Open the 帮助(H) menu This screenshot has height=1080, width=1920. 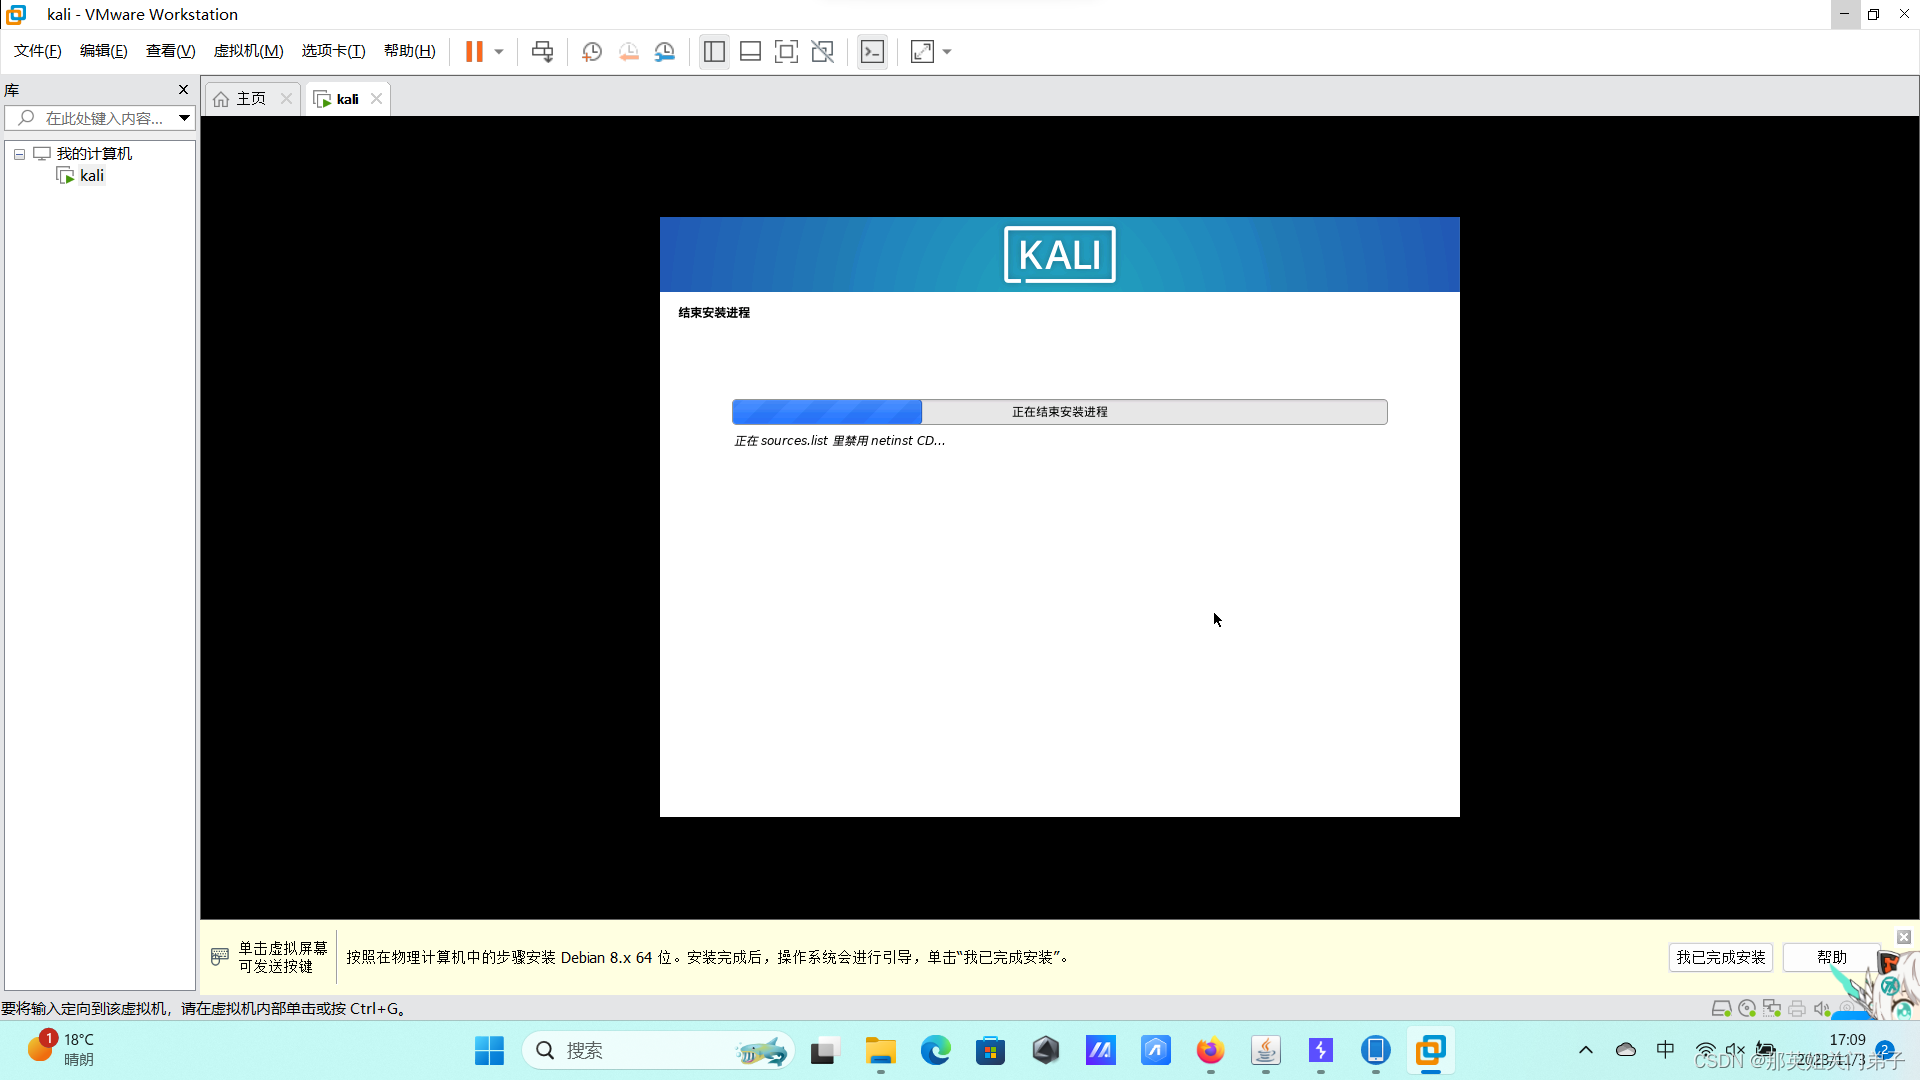click(410, 51)
